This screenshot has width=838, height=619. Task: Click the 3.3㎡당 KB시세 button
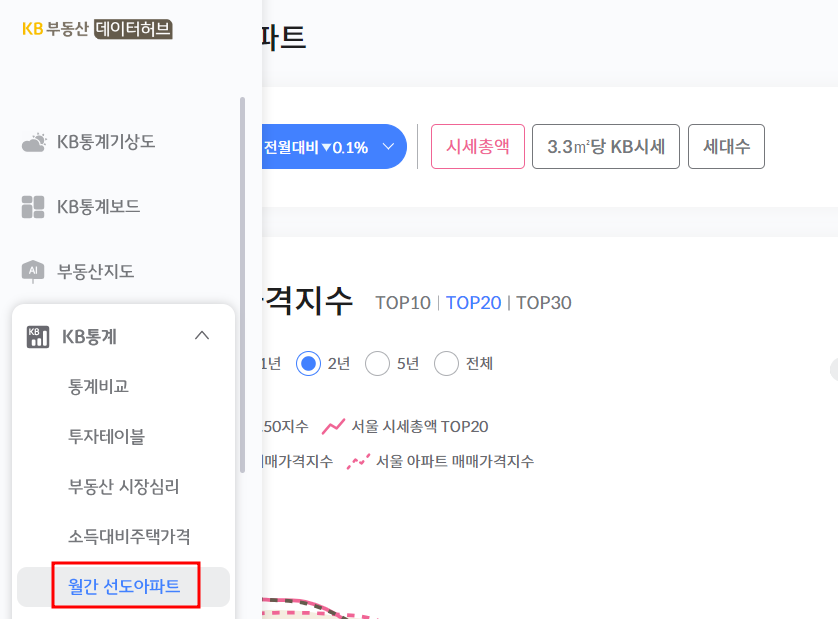pyautogui.click(x=605, y=146)
